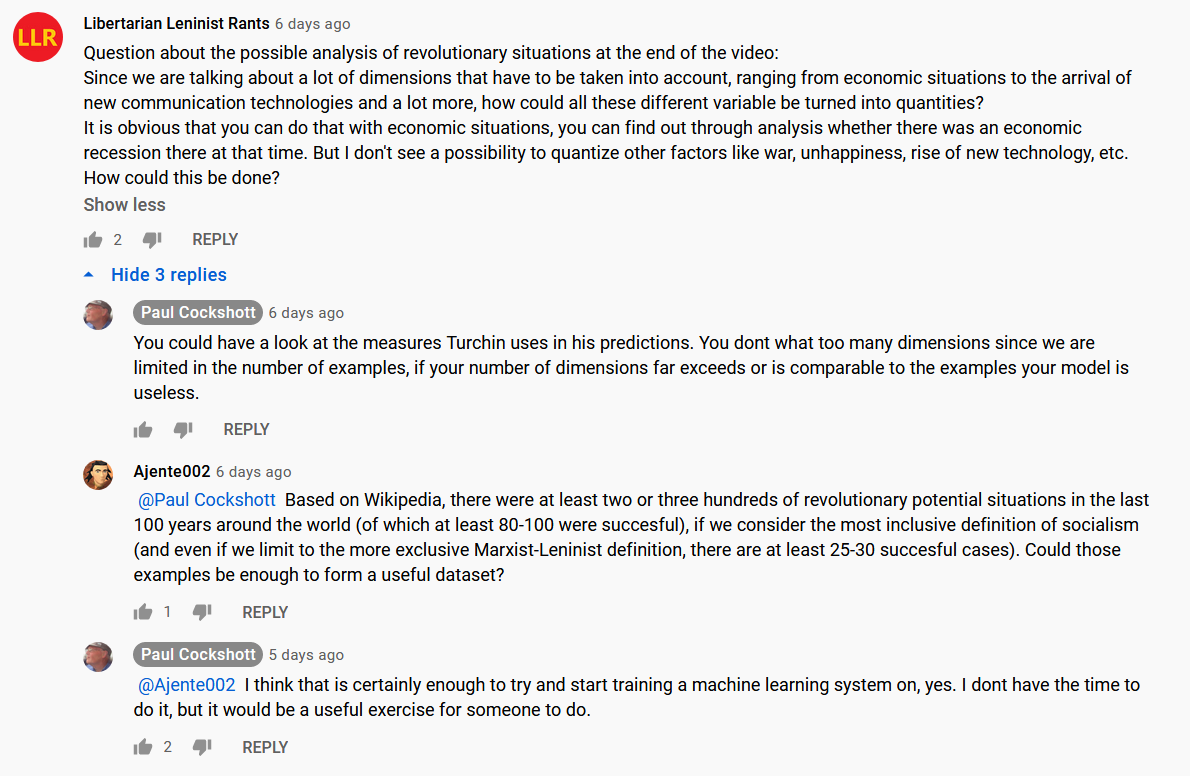The image size is (1190, 776).
Task: Open Ajente002's comment timestamp link
Action: (x=254, y=472)
